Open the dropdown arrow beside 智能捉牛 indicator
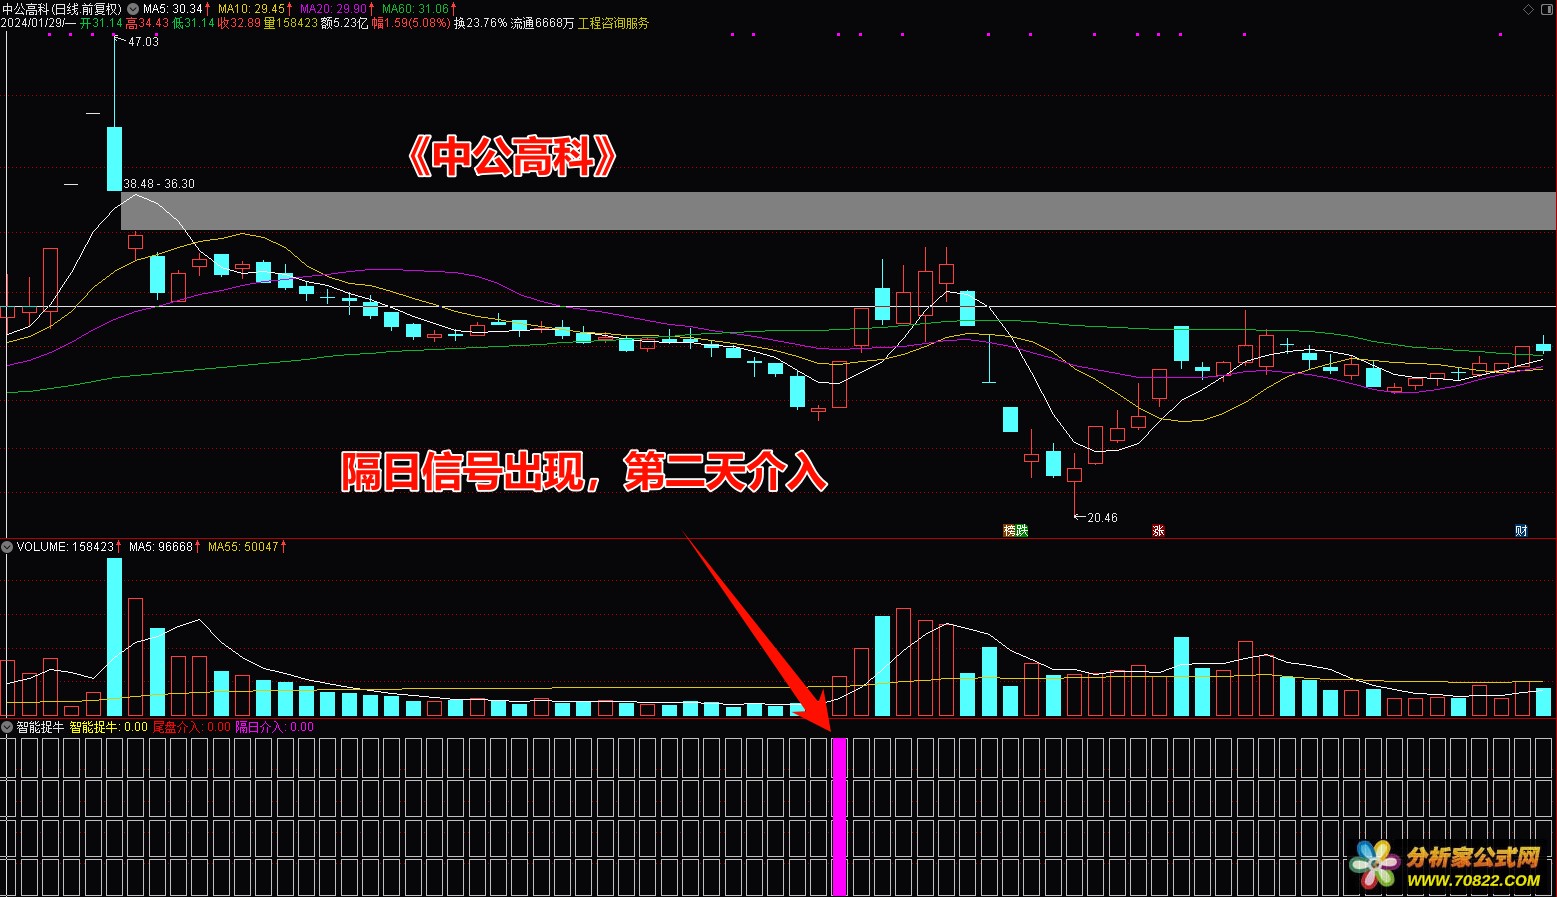Image resolution: width=1557 pixels, height=897 pixels. 7,727
